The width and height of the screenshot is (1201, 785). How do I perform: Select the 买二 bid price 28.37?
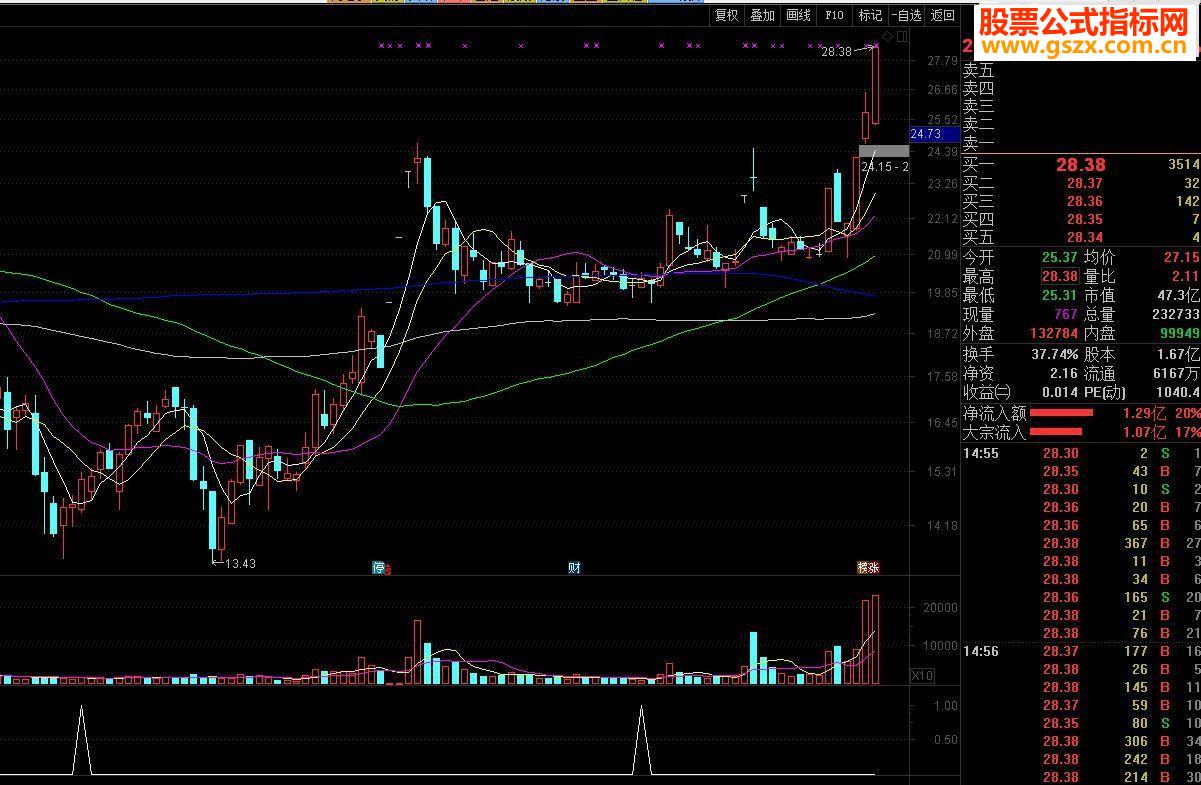[x=1085, y=183]
